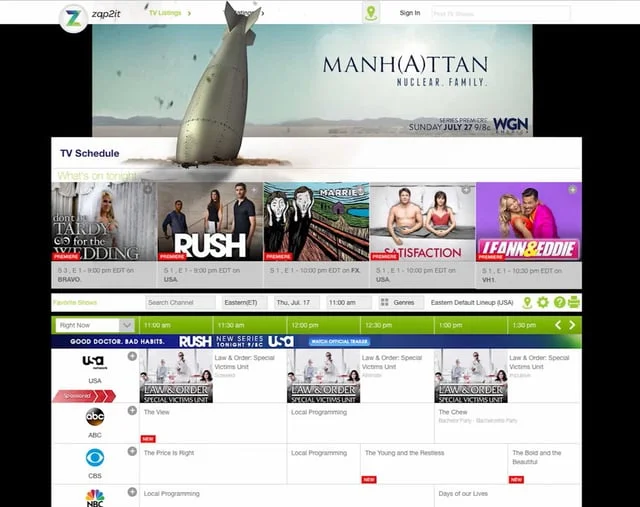Image resolution: width=640 pixels, height=507 pixels.
Task: Open Favorite Shows link
Action: (75, 302)
